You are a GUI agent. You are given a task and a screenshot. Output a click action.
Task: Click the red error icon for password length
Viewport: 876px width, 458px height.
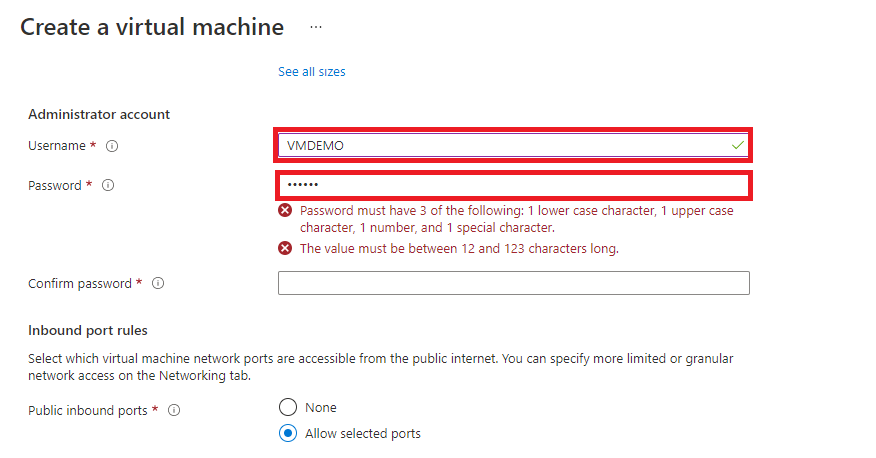point(285,248)
